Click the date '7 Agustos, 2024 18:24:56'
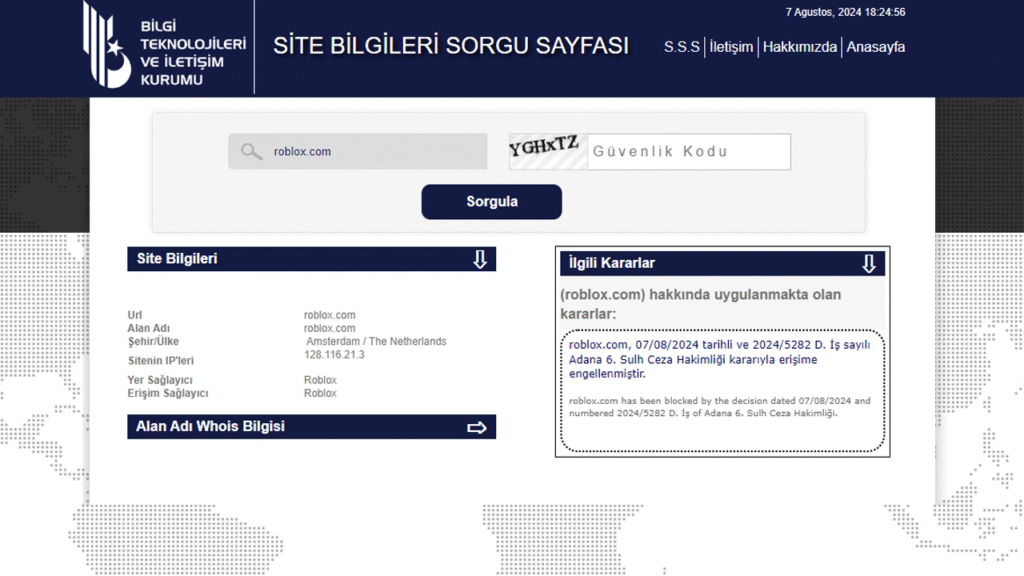Image resolution: width=1024 pixels, height=576 pixels. [845, 12]
